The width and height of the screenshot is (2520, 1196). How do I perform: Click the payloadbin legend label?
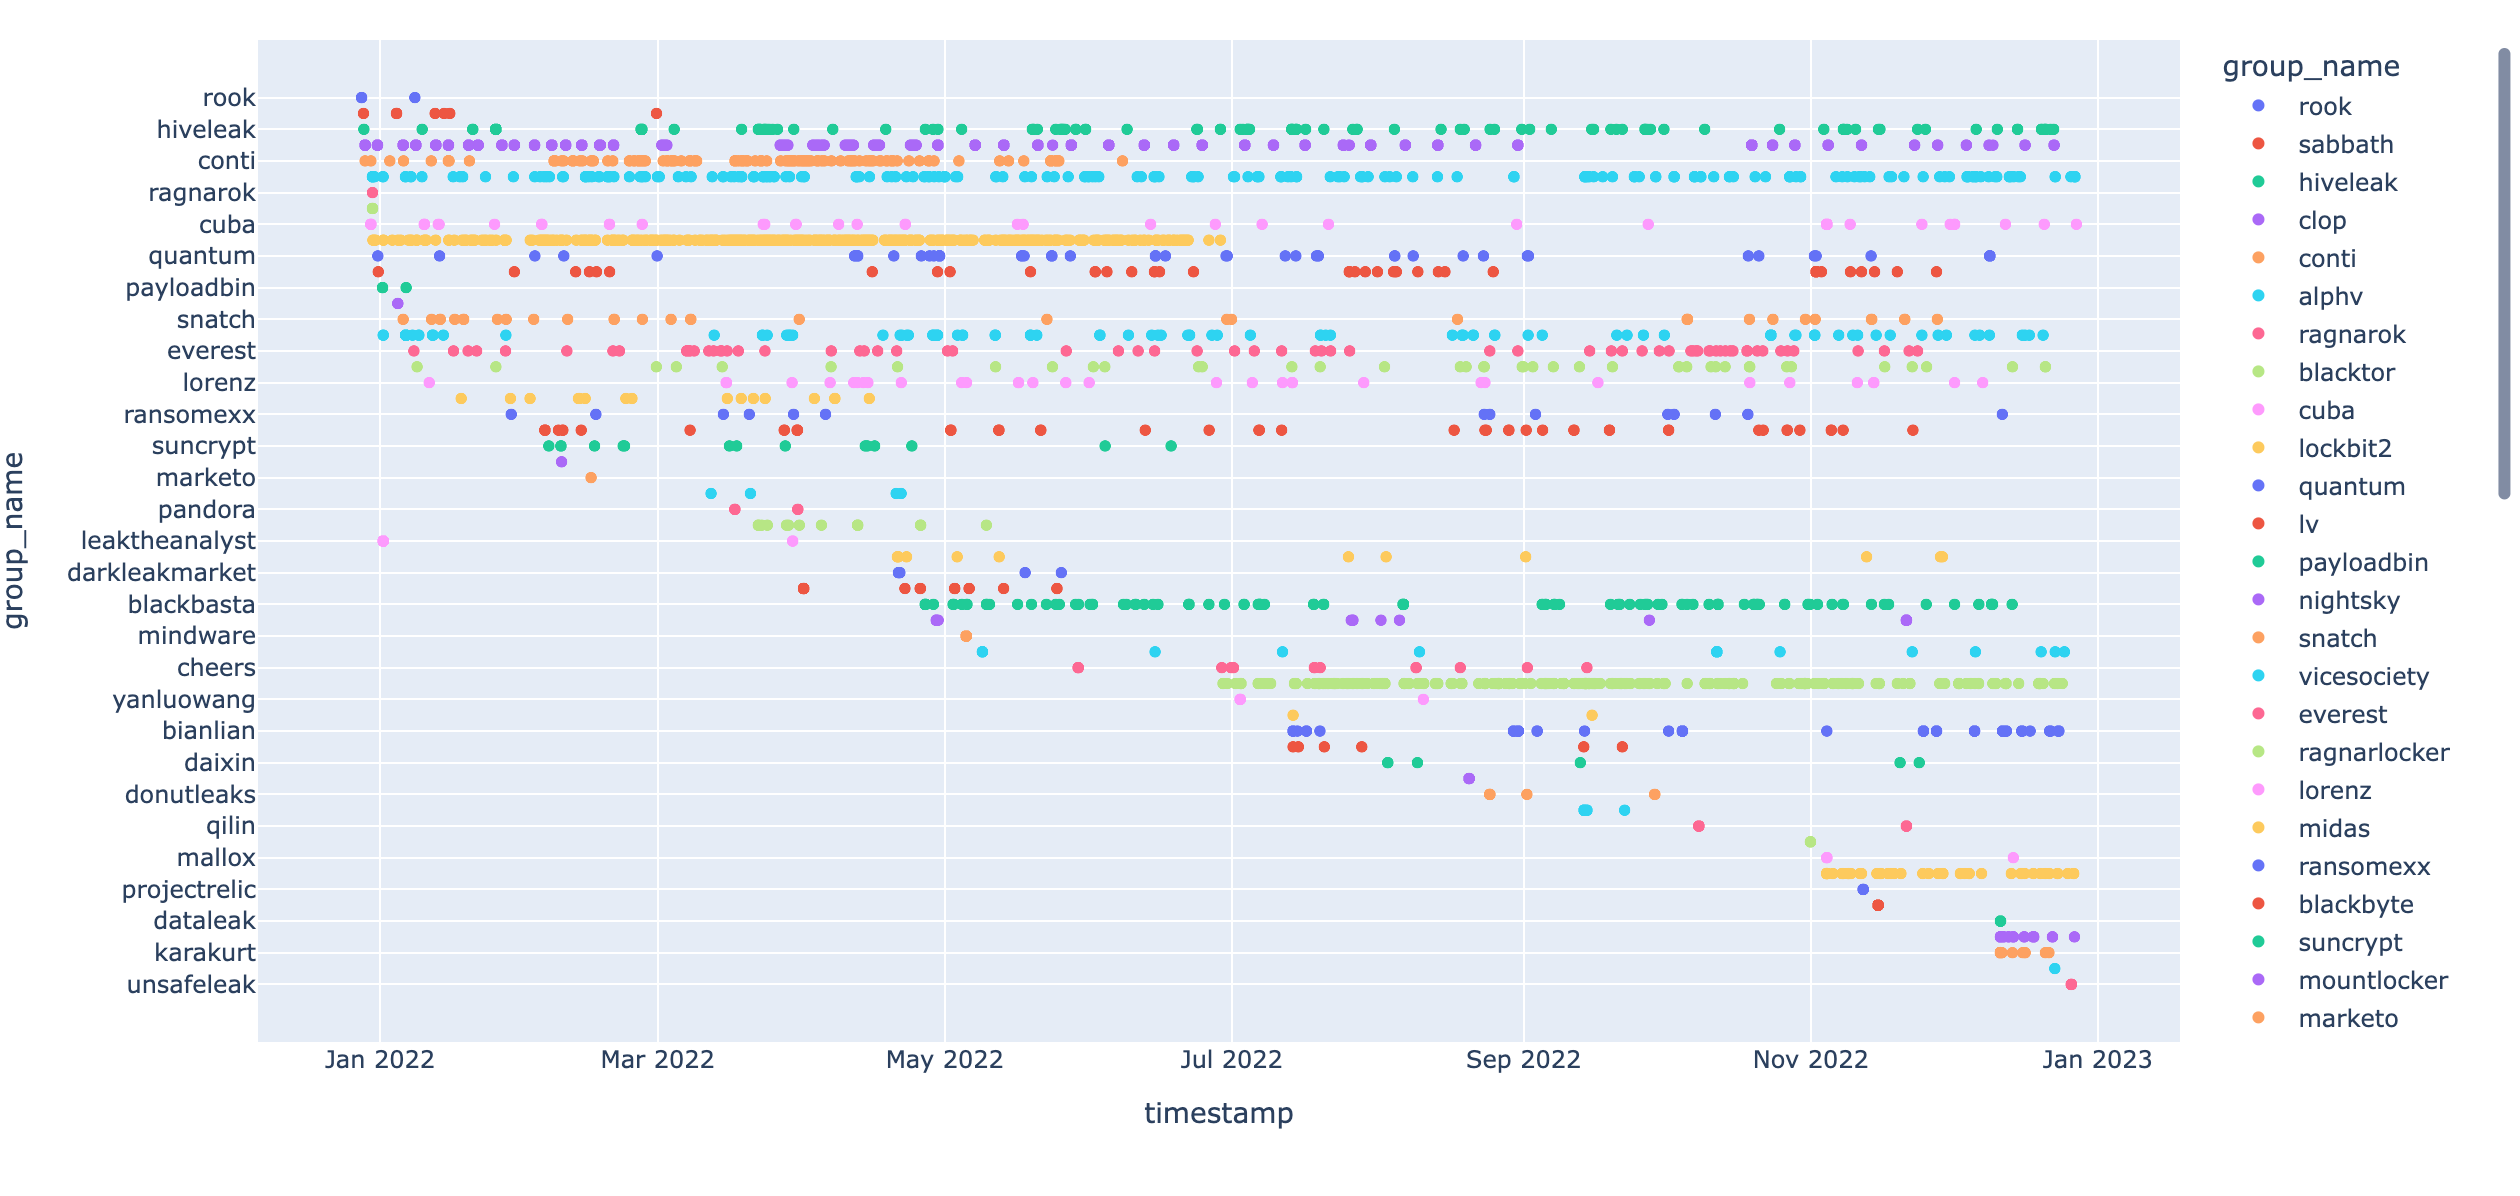[2363, 563]
